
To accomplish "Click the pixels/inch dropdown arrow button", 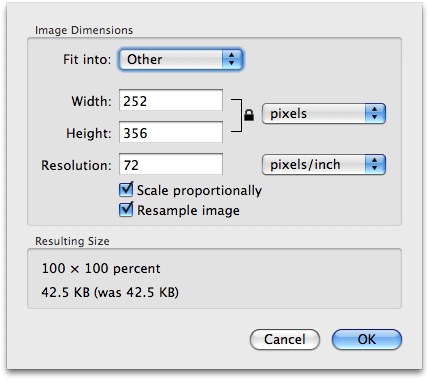I will click(x=375, y=165).
